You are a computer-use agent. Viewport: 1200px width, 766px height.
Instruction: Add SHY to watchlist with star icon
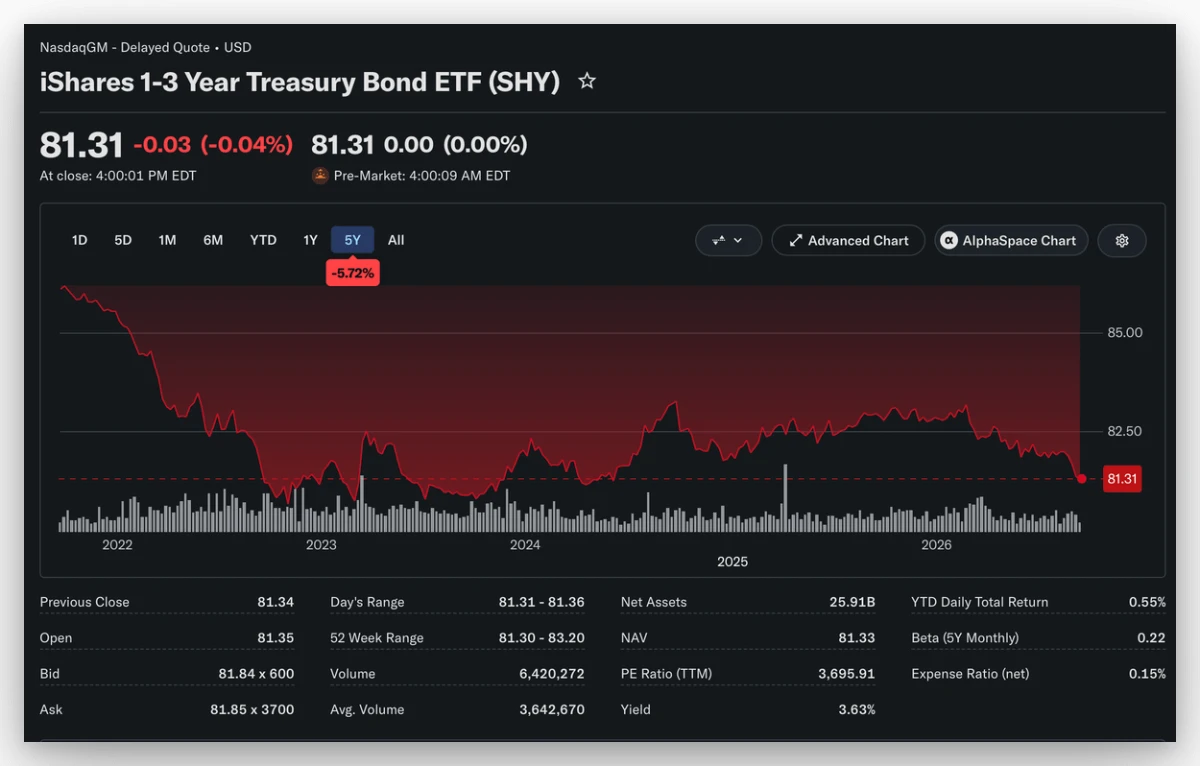tap(587, 81)
